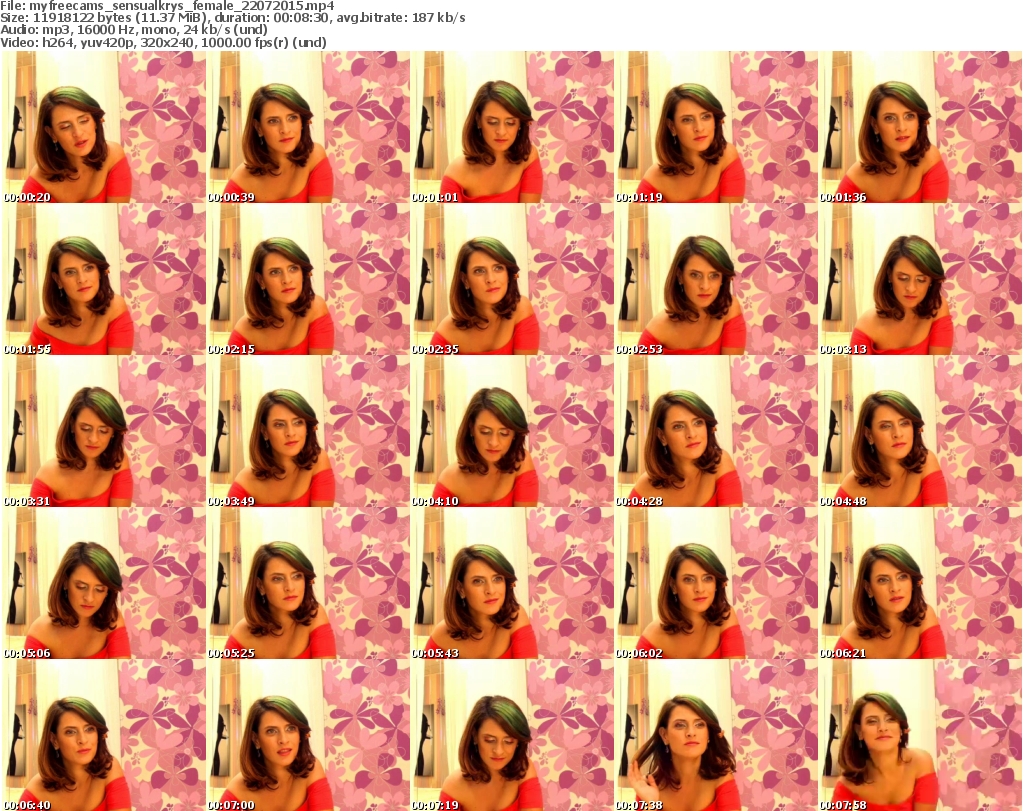Choose the frame marked 00:06:21
This screenshot has width=1024, height=811.
coord(920,584)
